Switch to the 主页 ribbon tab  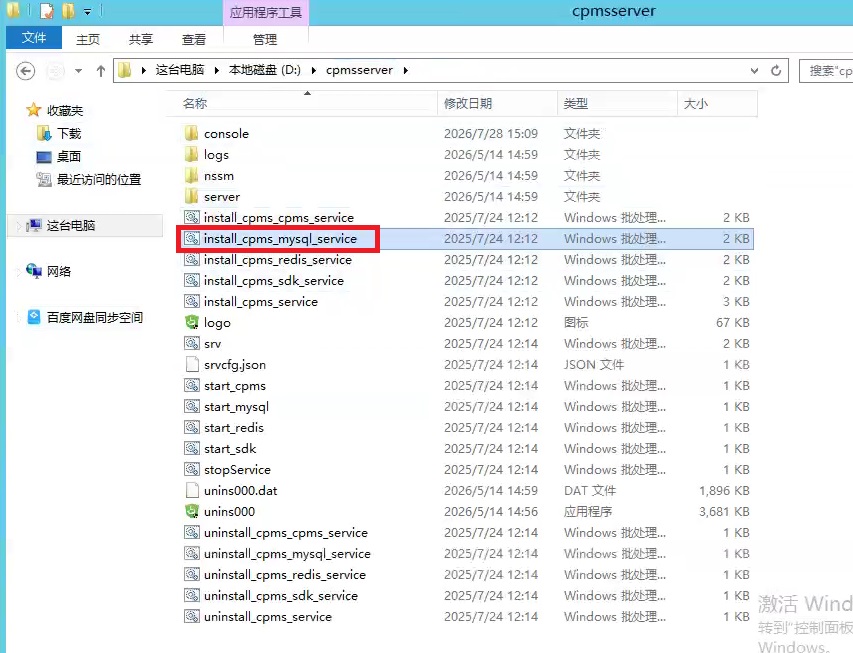point(88,39)
